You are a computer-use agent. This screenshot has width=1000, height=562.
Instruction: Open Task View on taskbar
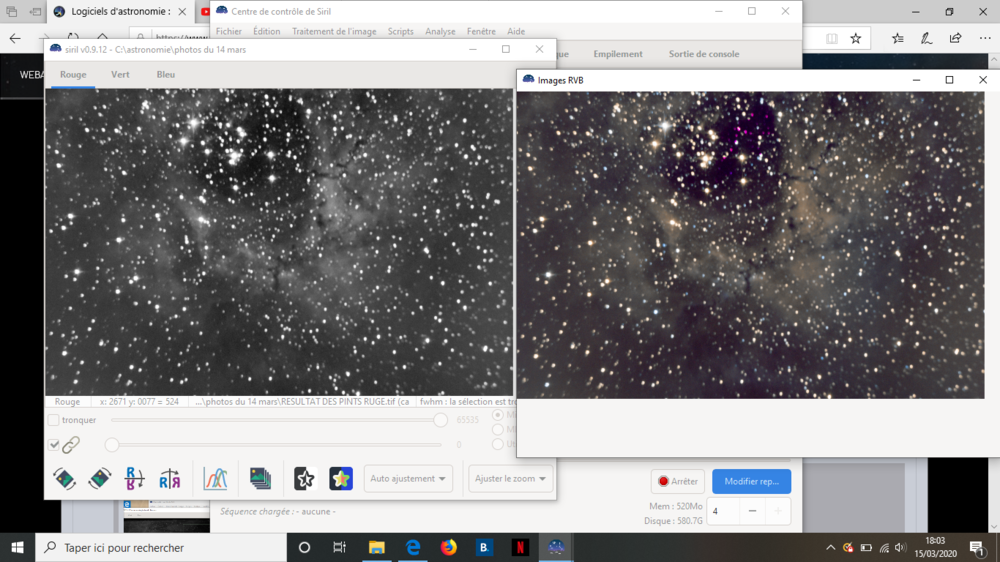tap(339, 547)
